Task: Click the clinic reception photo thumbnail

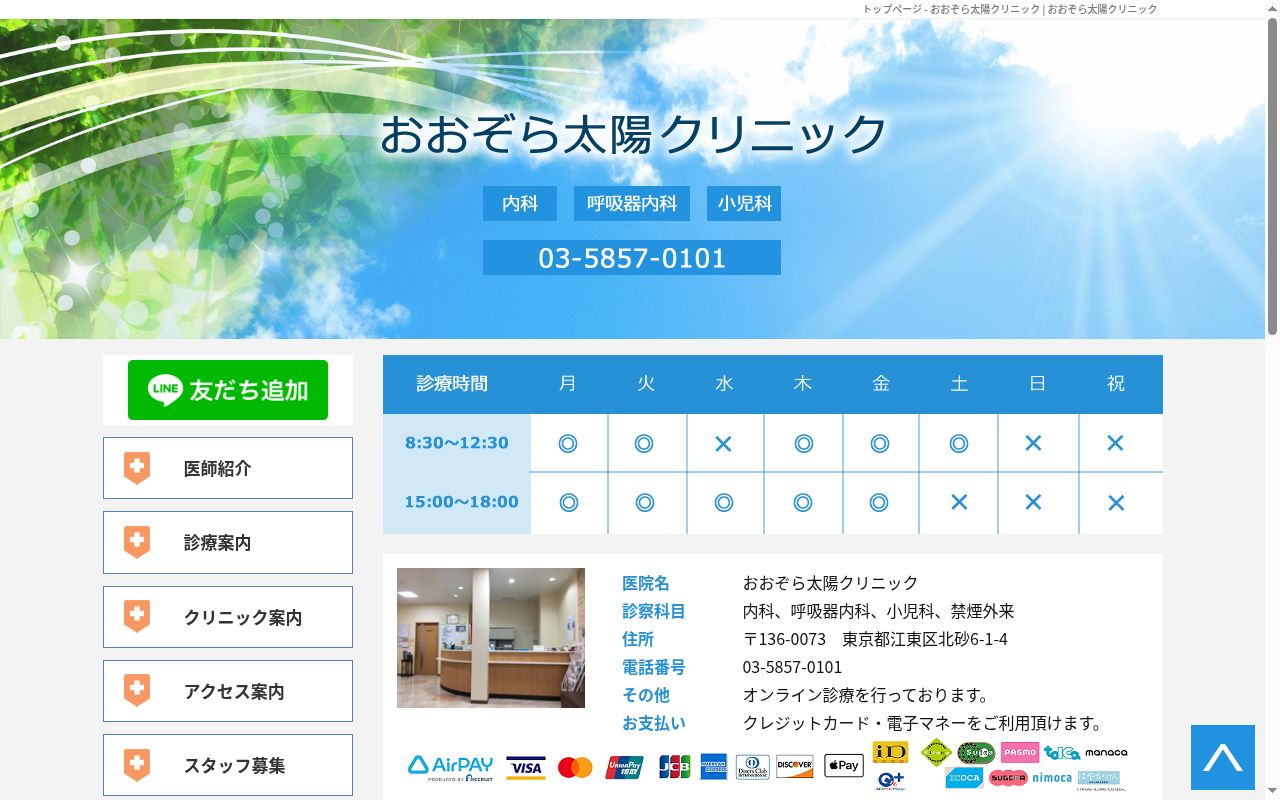Action: (x=491, y=638)
